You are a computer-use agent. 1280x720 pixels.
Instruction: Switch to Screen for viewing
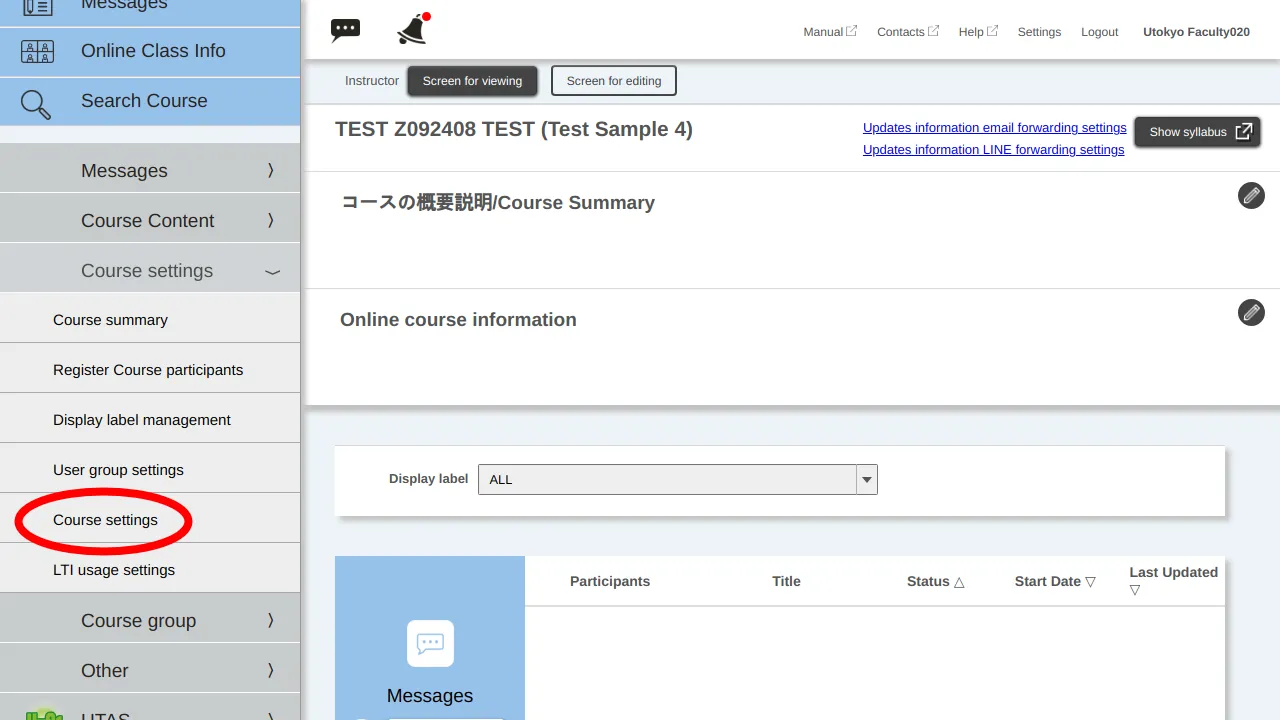[x=472, y=81]
